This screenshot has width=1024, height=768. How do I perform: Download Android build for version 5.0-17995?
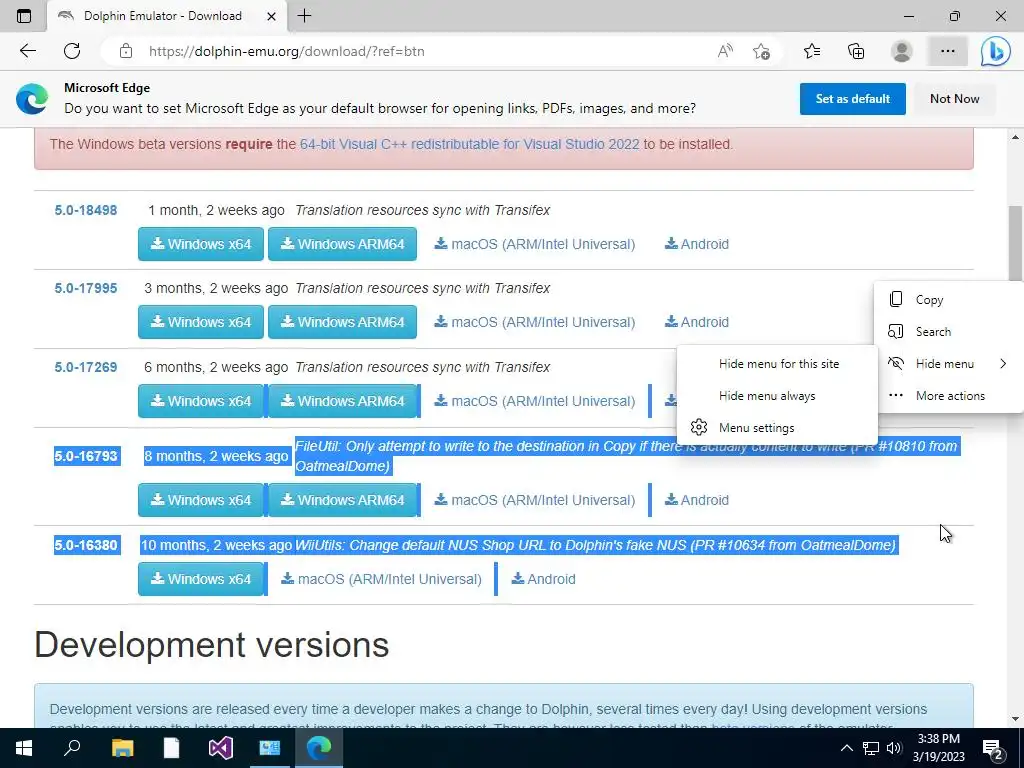[x=697, y=322]
